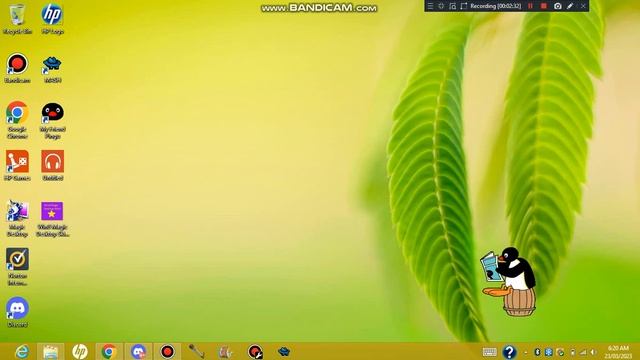
Task: Click the Pingu reading penguin on desktop
Action: (508, 282)
